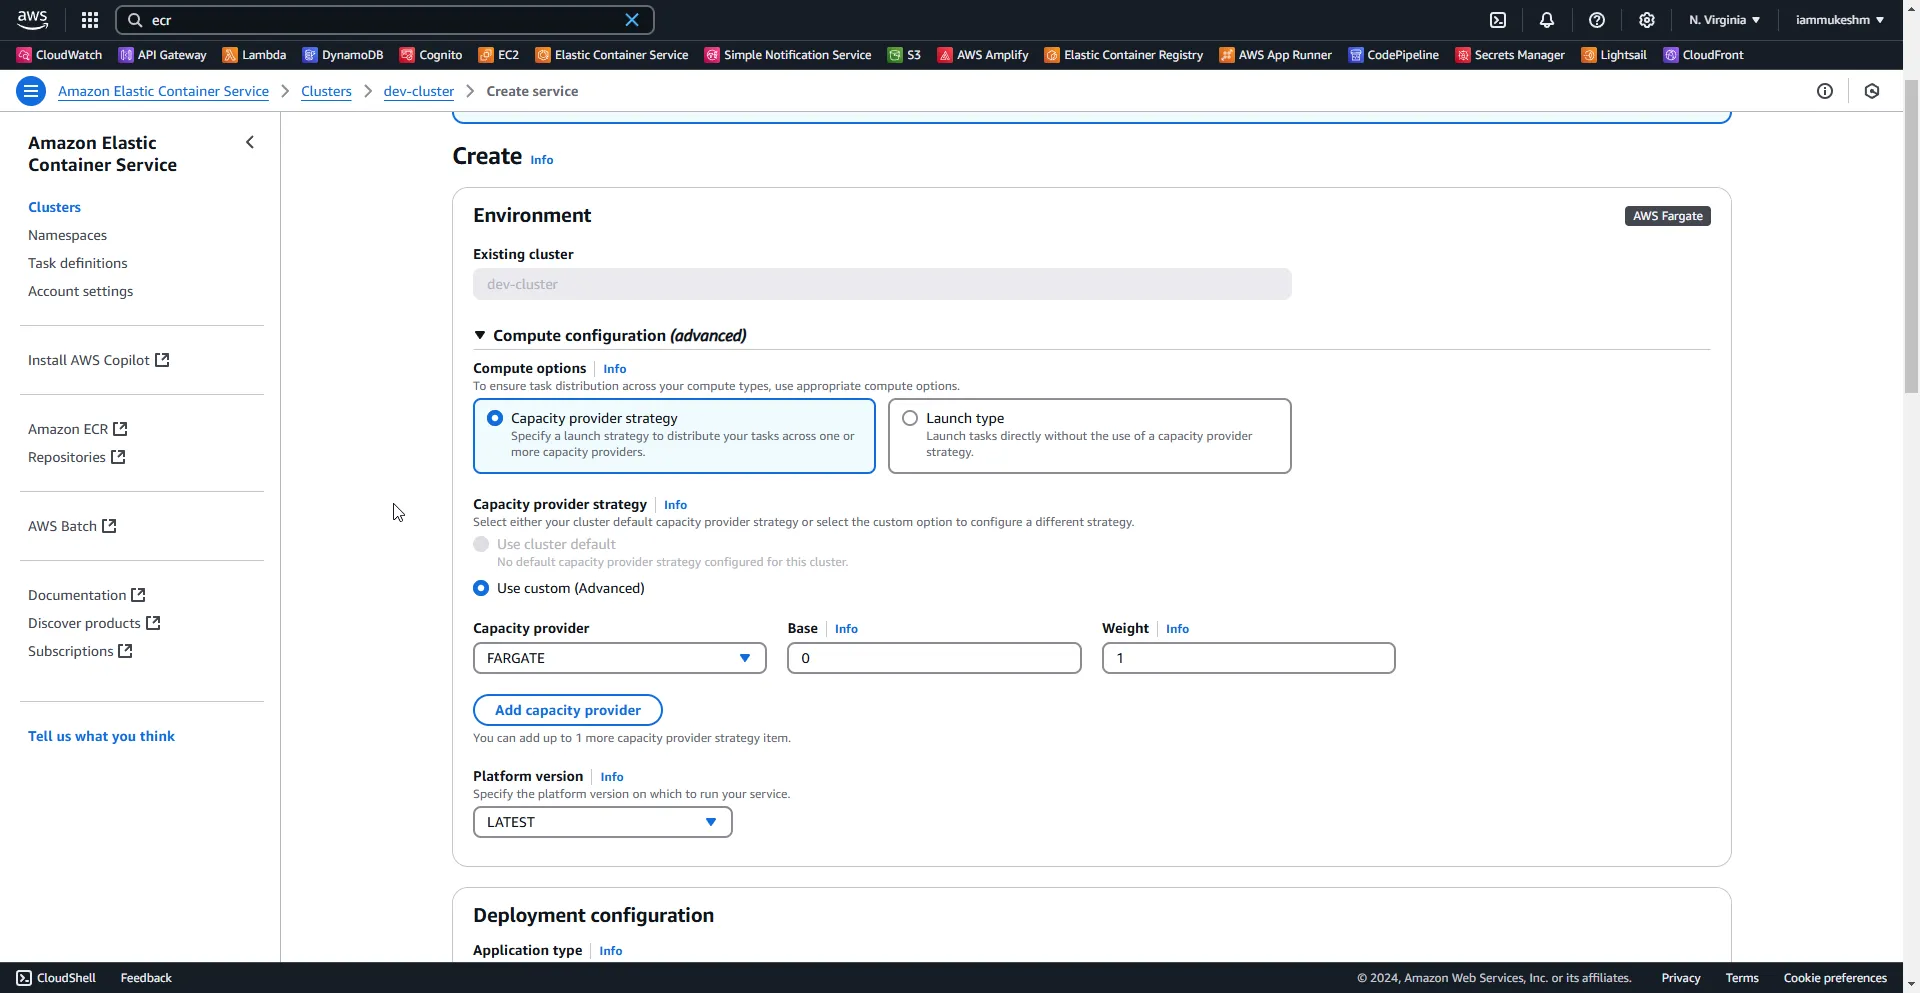Open the FARGATE capacity provider dropdown
The height and width of the screenshot is (993, 1920).
(x=619, y=658)
